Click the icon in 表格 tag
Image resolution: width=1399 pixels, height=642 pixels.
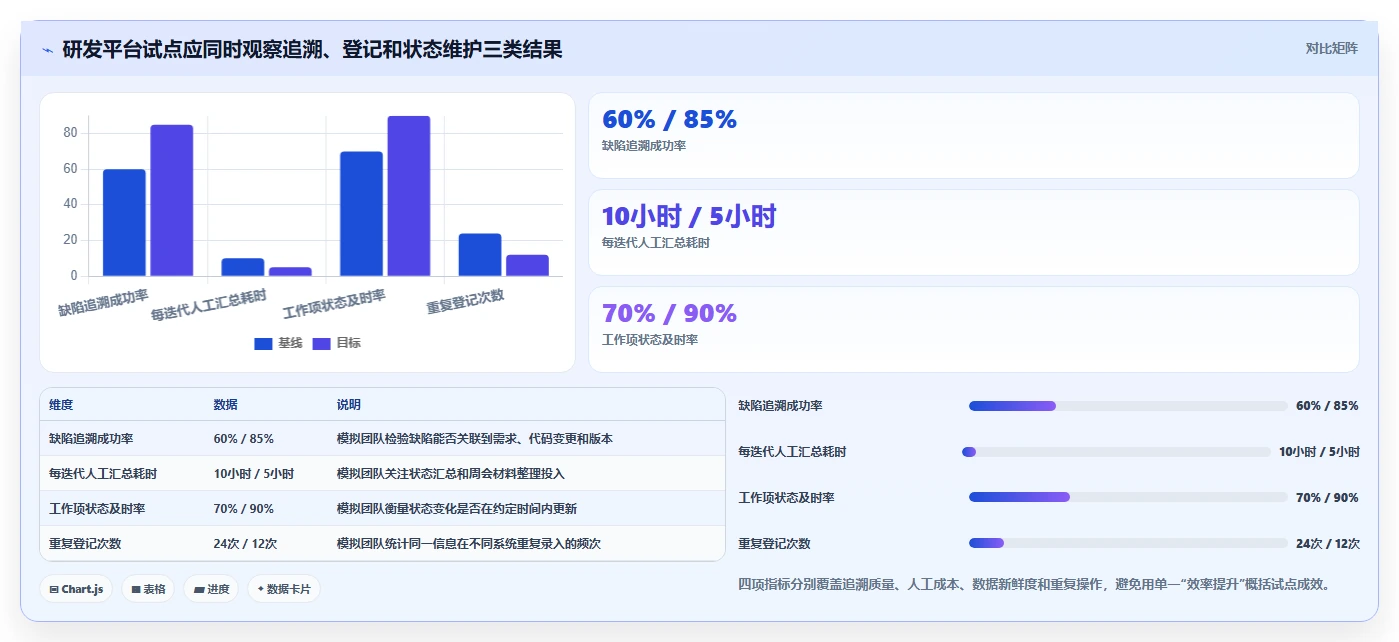[x=135, y=590]
